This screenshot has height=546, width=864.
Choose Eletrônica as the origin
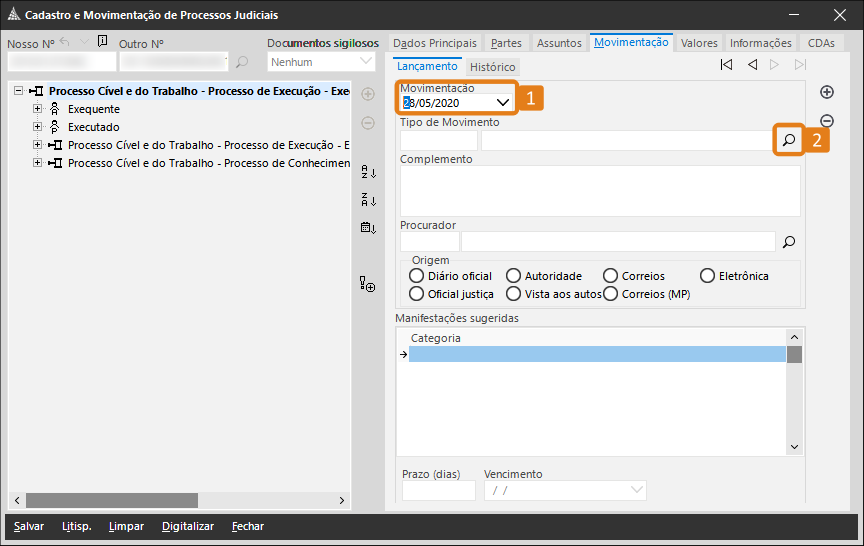(x=708, y=276)
